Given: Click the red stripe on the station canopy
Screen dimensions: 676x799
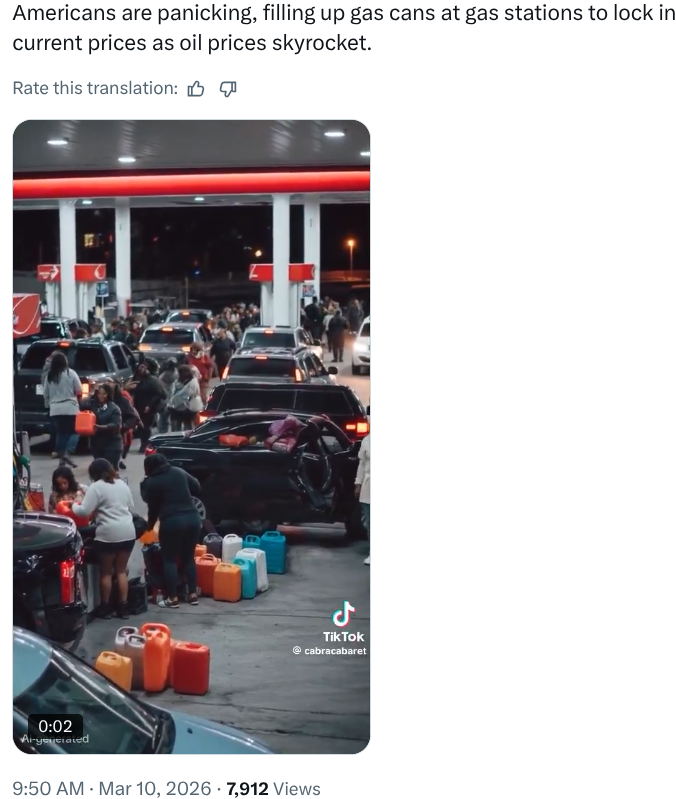Looking at the screenshot, I should 192,184.
